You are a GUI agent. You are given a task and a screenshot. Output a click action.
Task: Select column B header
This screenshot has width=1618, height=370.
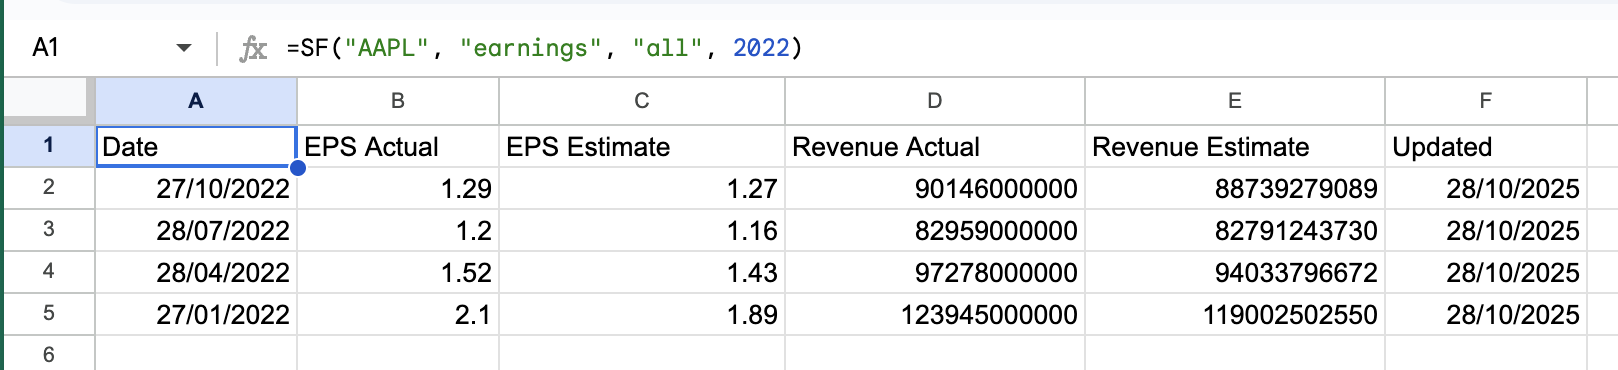(398, 101)
